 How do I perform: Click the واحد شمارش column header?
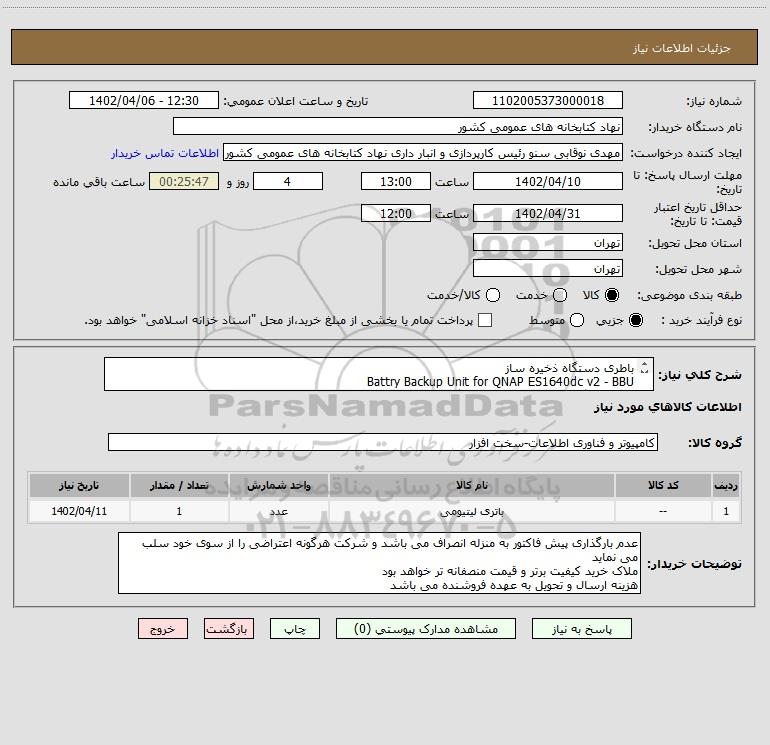point(278,485)
